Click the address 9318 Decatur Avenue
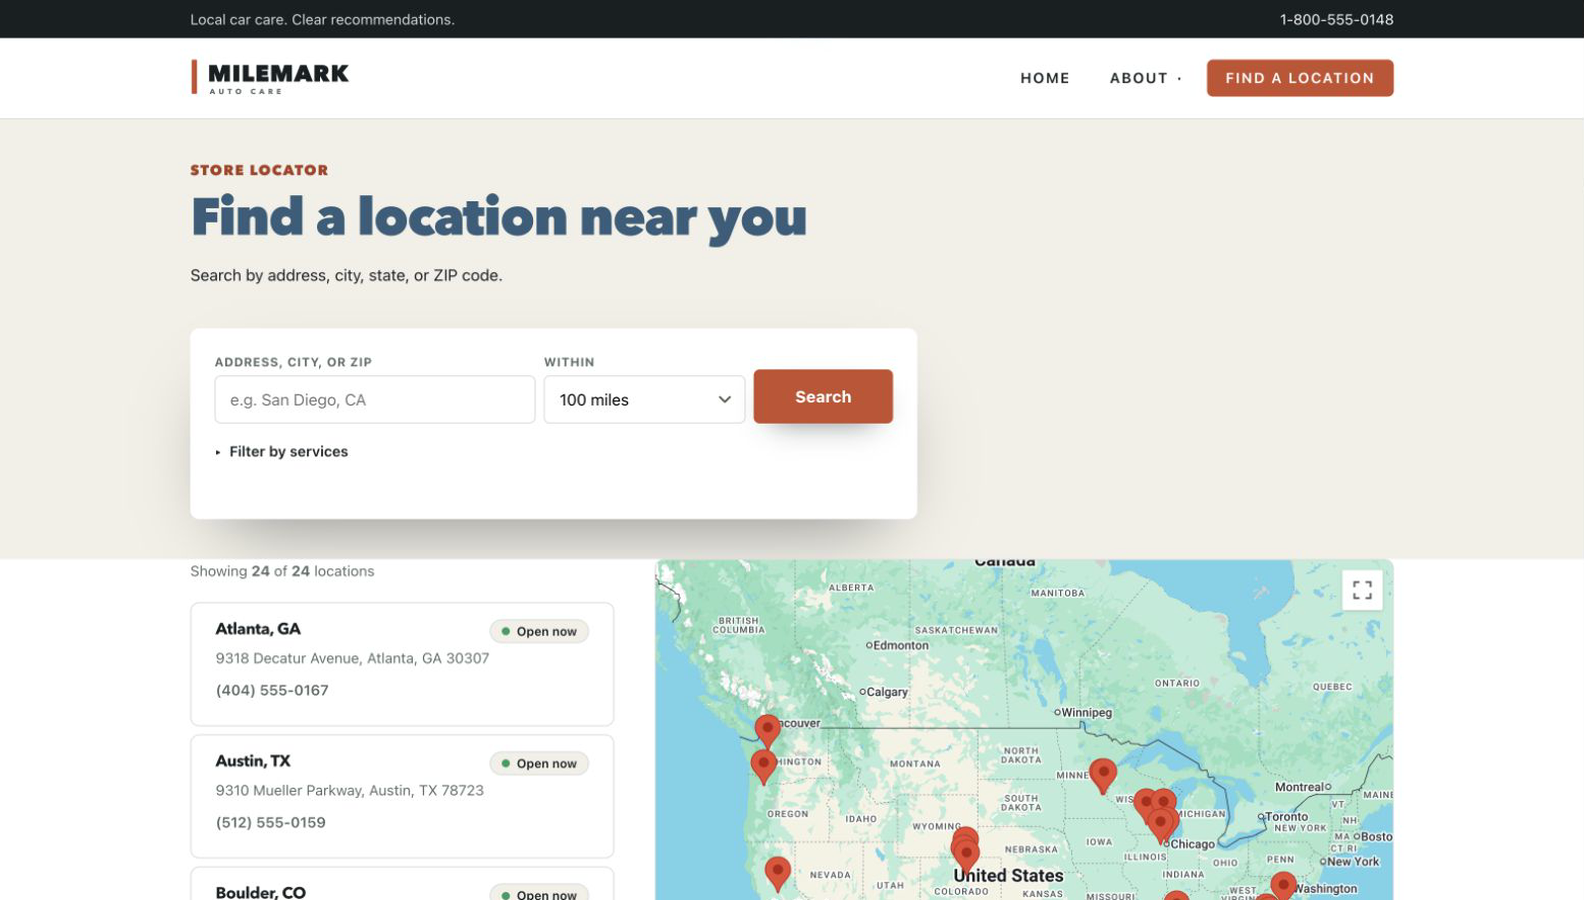Image resolution: width=1584 pixels, height=900 pixels. click(x=352, y=658)
